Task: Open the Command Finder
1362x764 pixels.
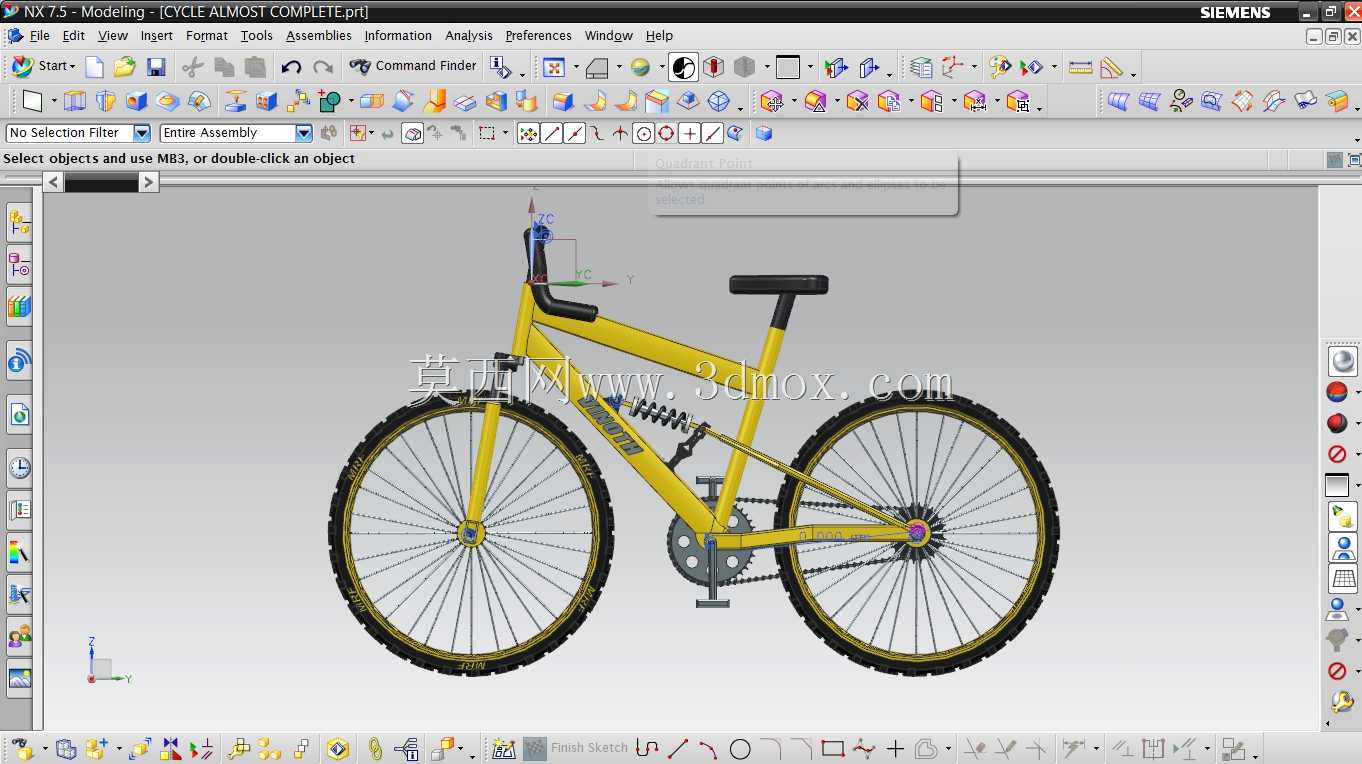Action: click(x=413, y=66)
